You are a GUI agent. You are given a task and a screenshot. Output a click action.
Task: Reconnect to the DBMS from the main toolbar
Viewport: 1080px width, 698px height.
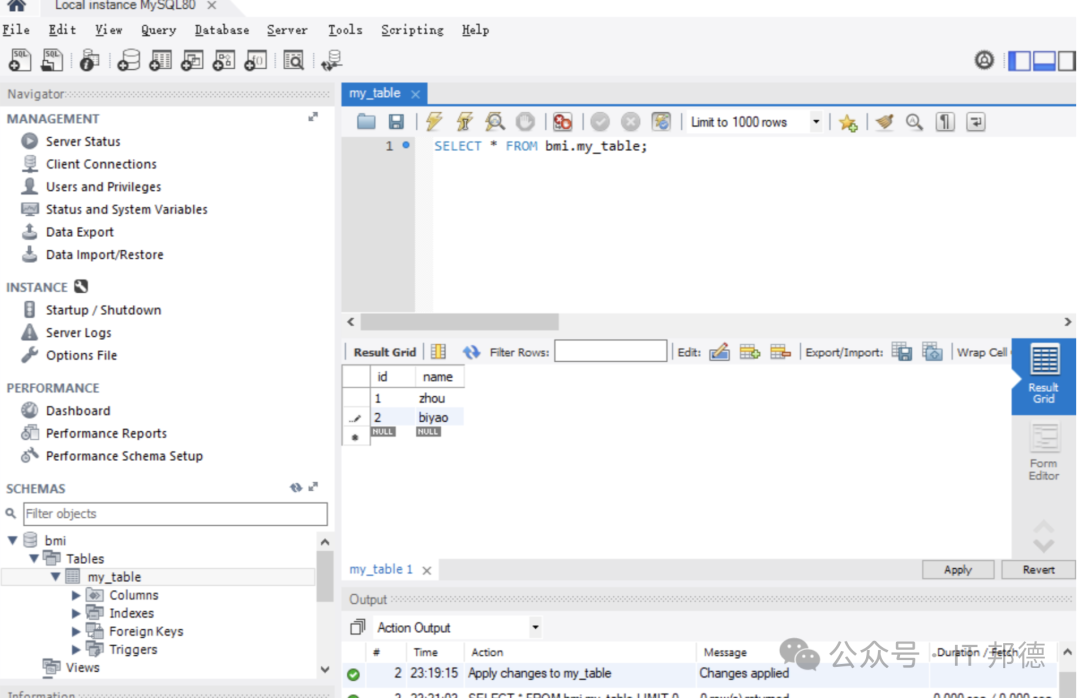click(x=331, y=61)
